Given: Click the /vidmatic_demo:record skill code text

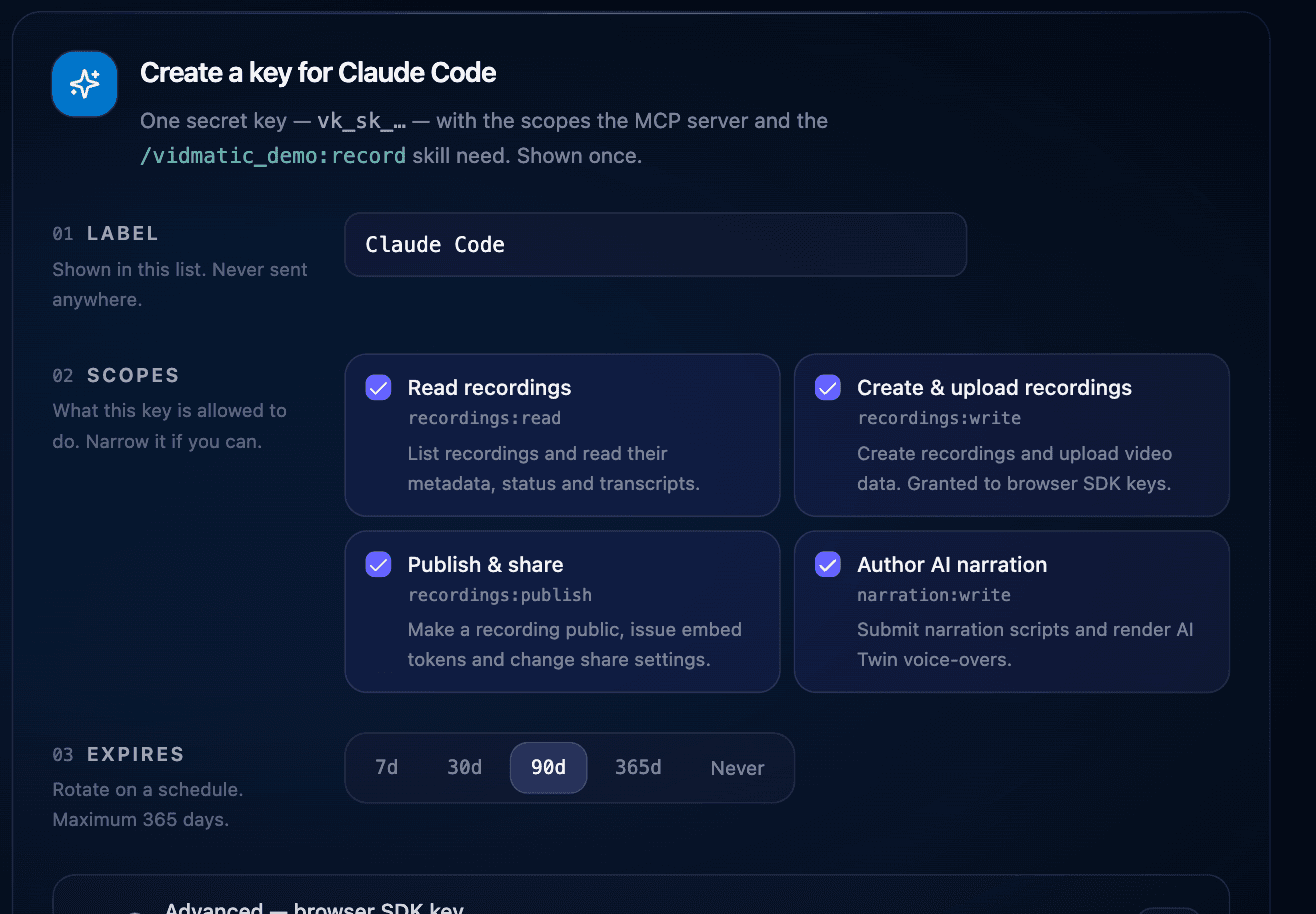Looking at the screenshot, I should pos(273,156).
